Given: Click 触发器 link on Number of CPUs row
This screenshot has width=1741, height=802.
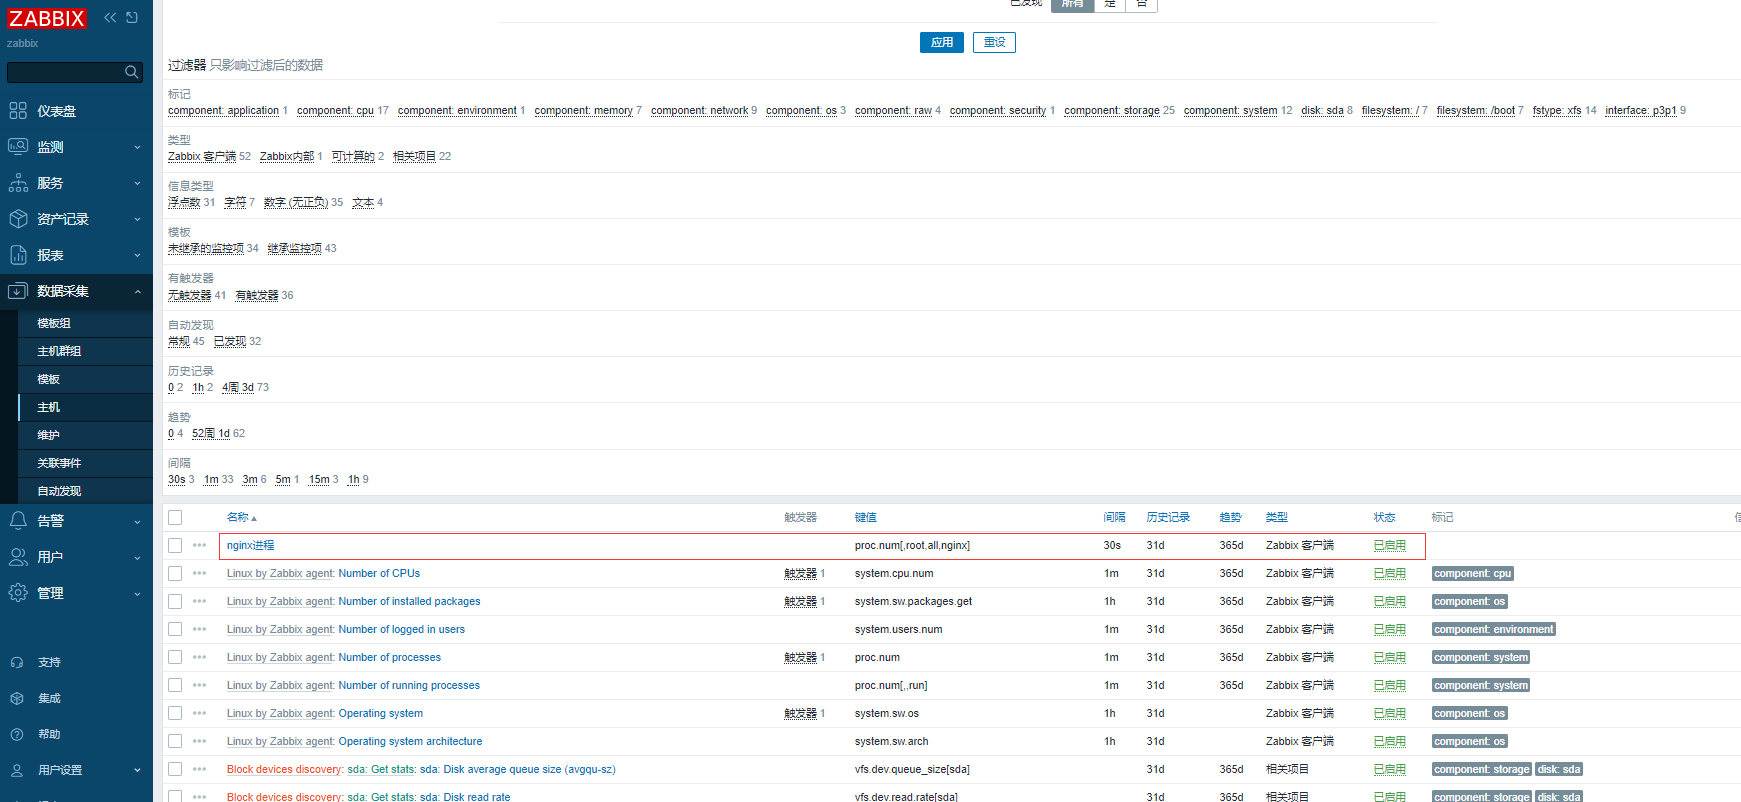Looking at the screenshot, I should [x=800, y=573].
